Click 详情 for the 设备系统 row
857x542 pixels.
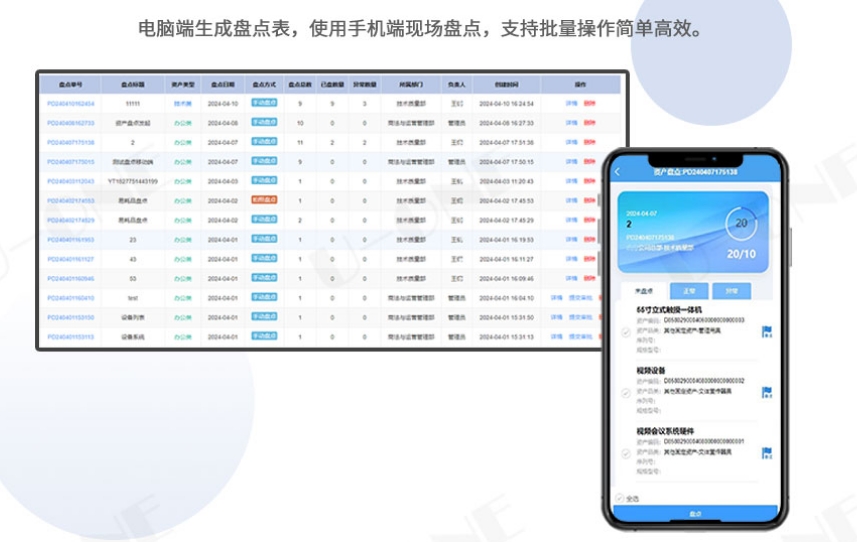(x=556, y=337)
